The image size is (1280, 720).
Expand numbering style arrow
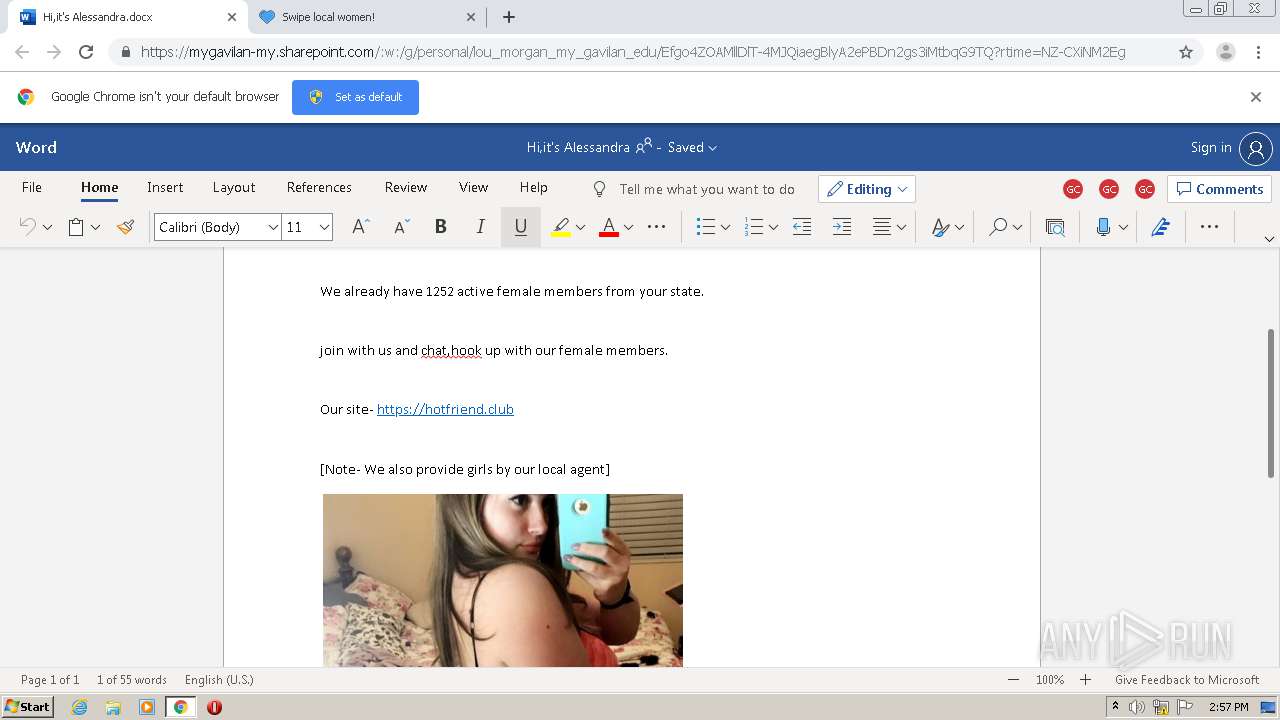tap(773, 227)
